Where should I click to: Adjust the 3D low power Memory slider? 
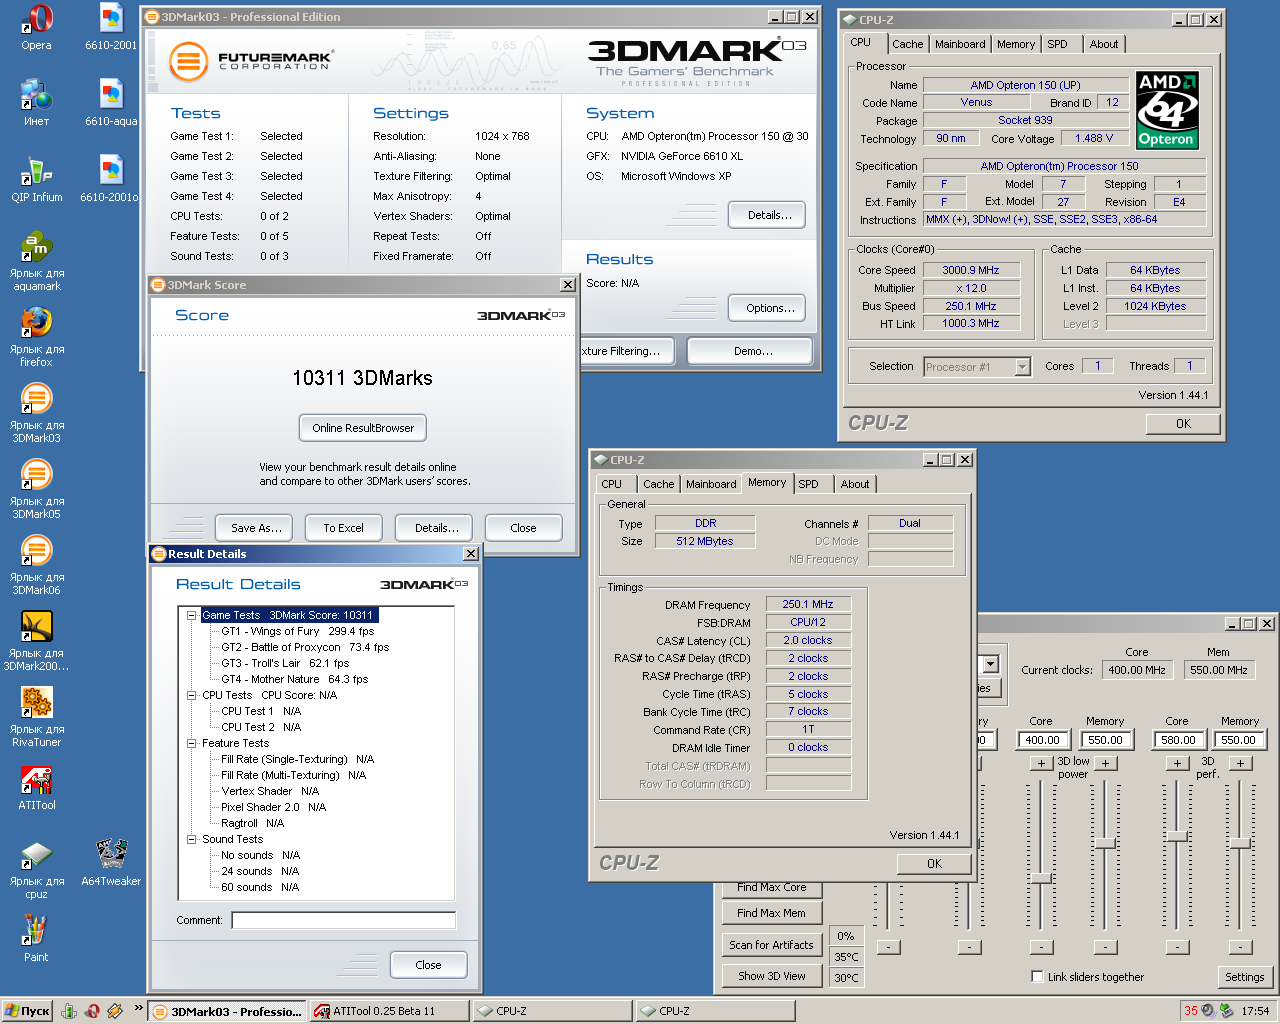[x=1105, y=843]
